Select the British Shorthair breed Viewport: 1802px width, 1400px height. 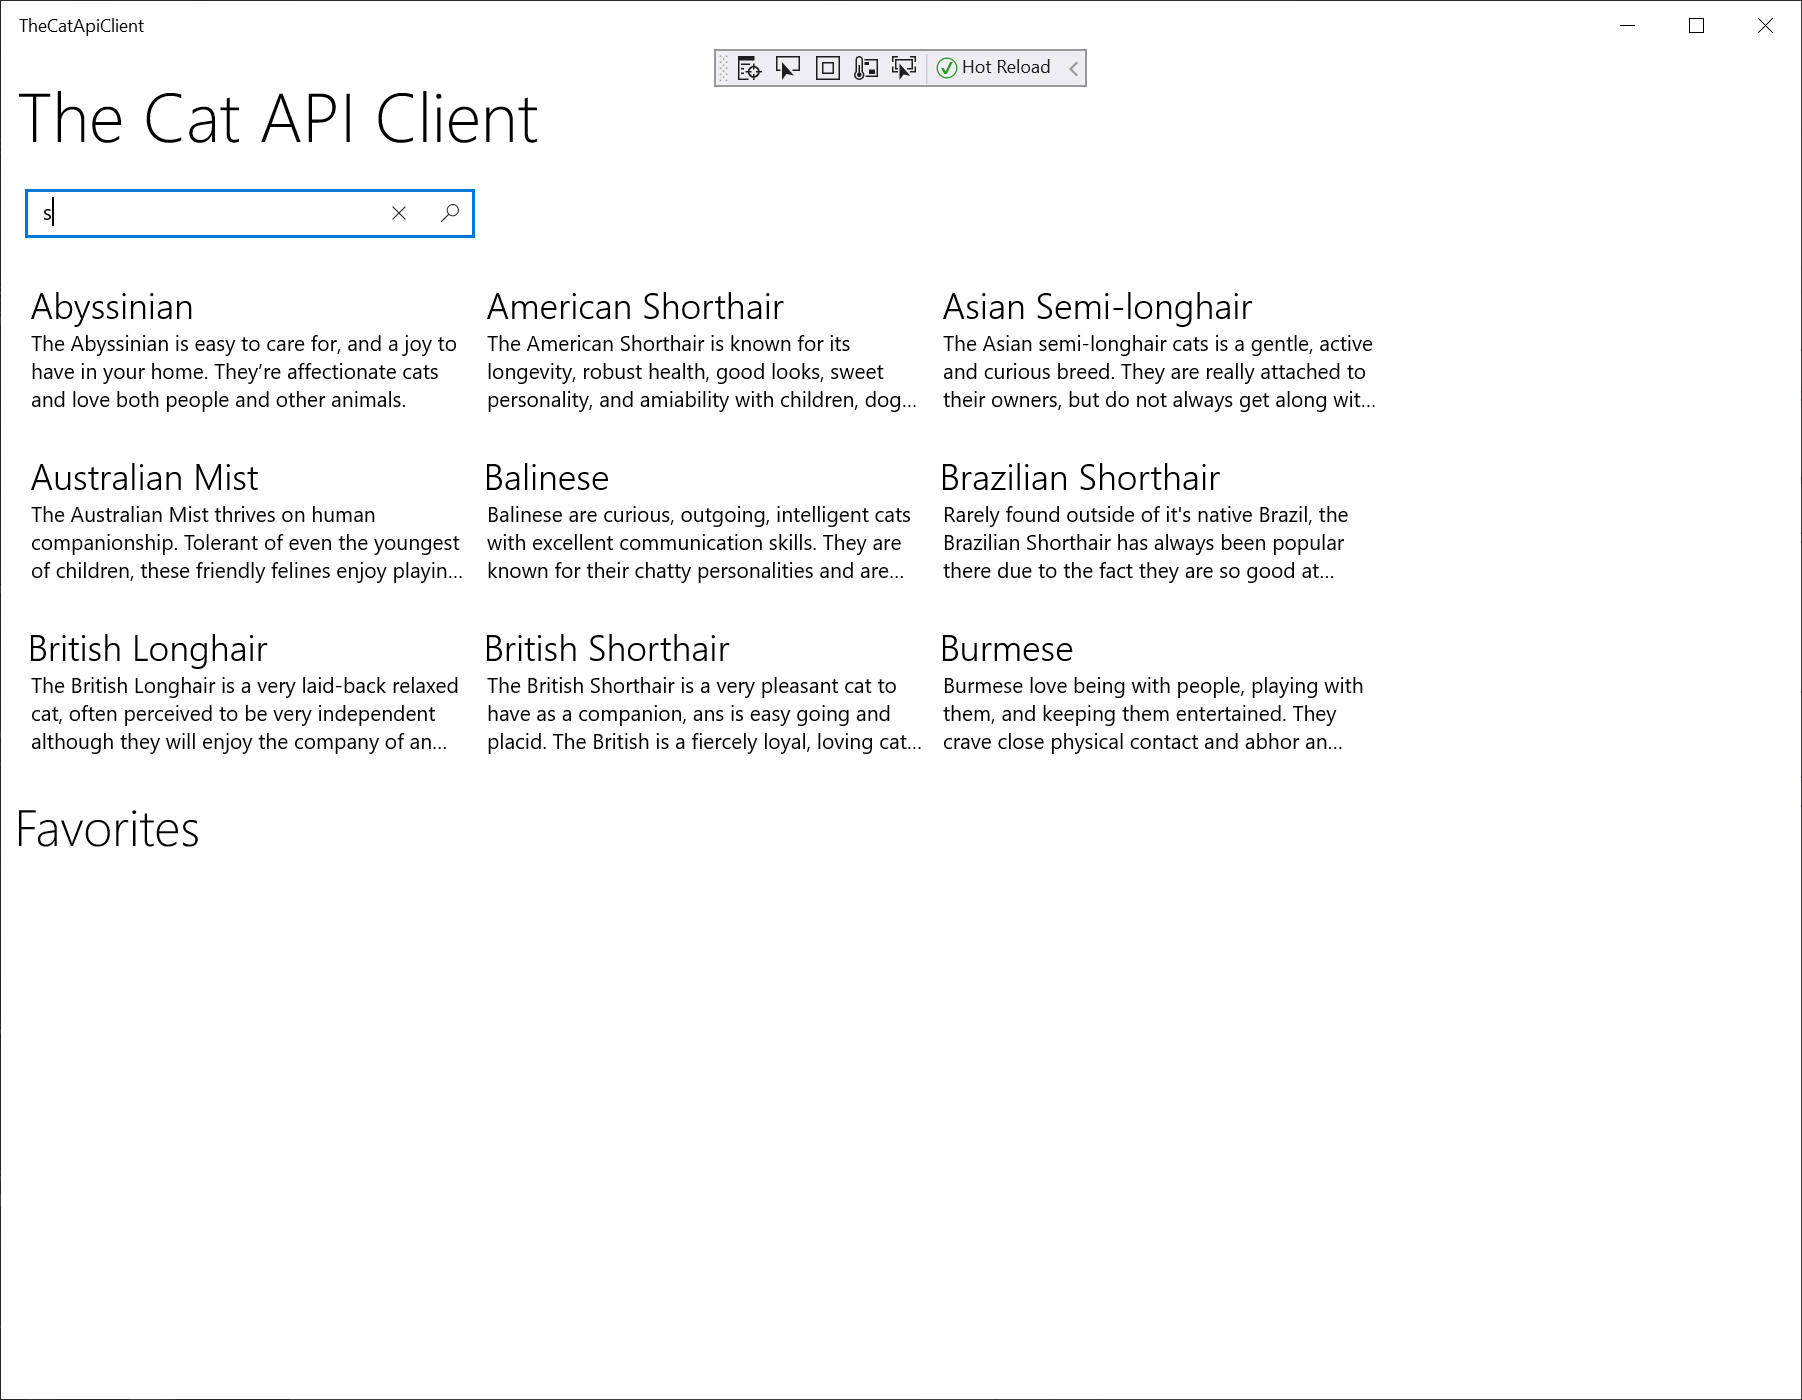(x=607, y=648)
